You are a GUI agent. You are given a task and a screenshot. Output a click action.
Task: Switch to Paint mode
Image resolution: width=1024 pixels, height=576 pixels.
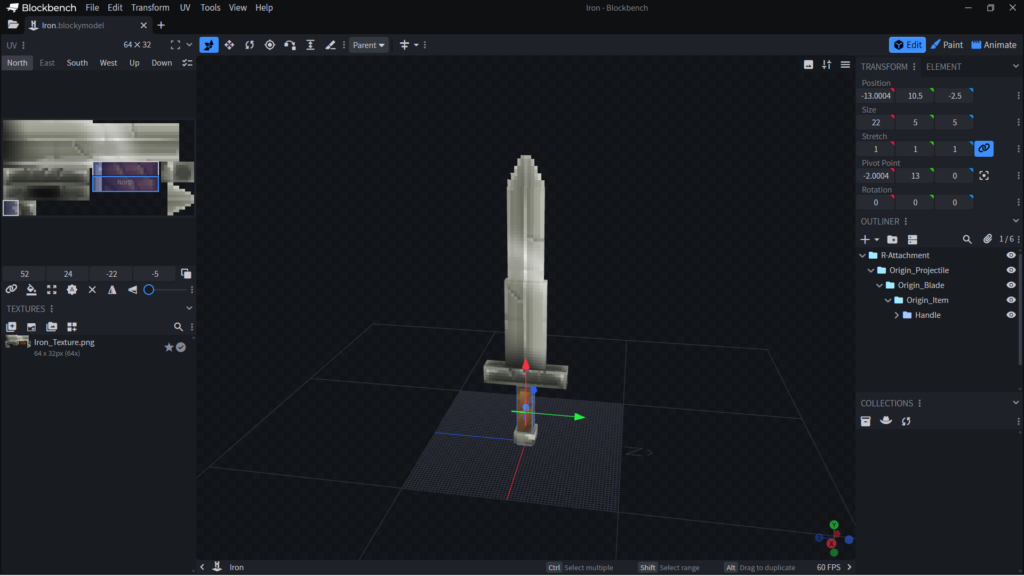click(x=945, y=44)
